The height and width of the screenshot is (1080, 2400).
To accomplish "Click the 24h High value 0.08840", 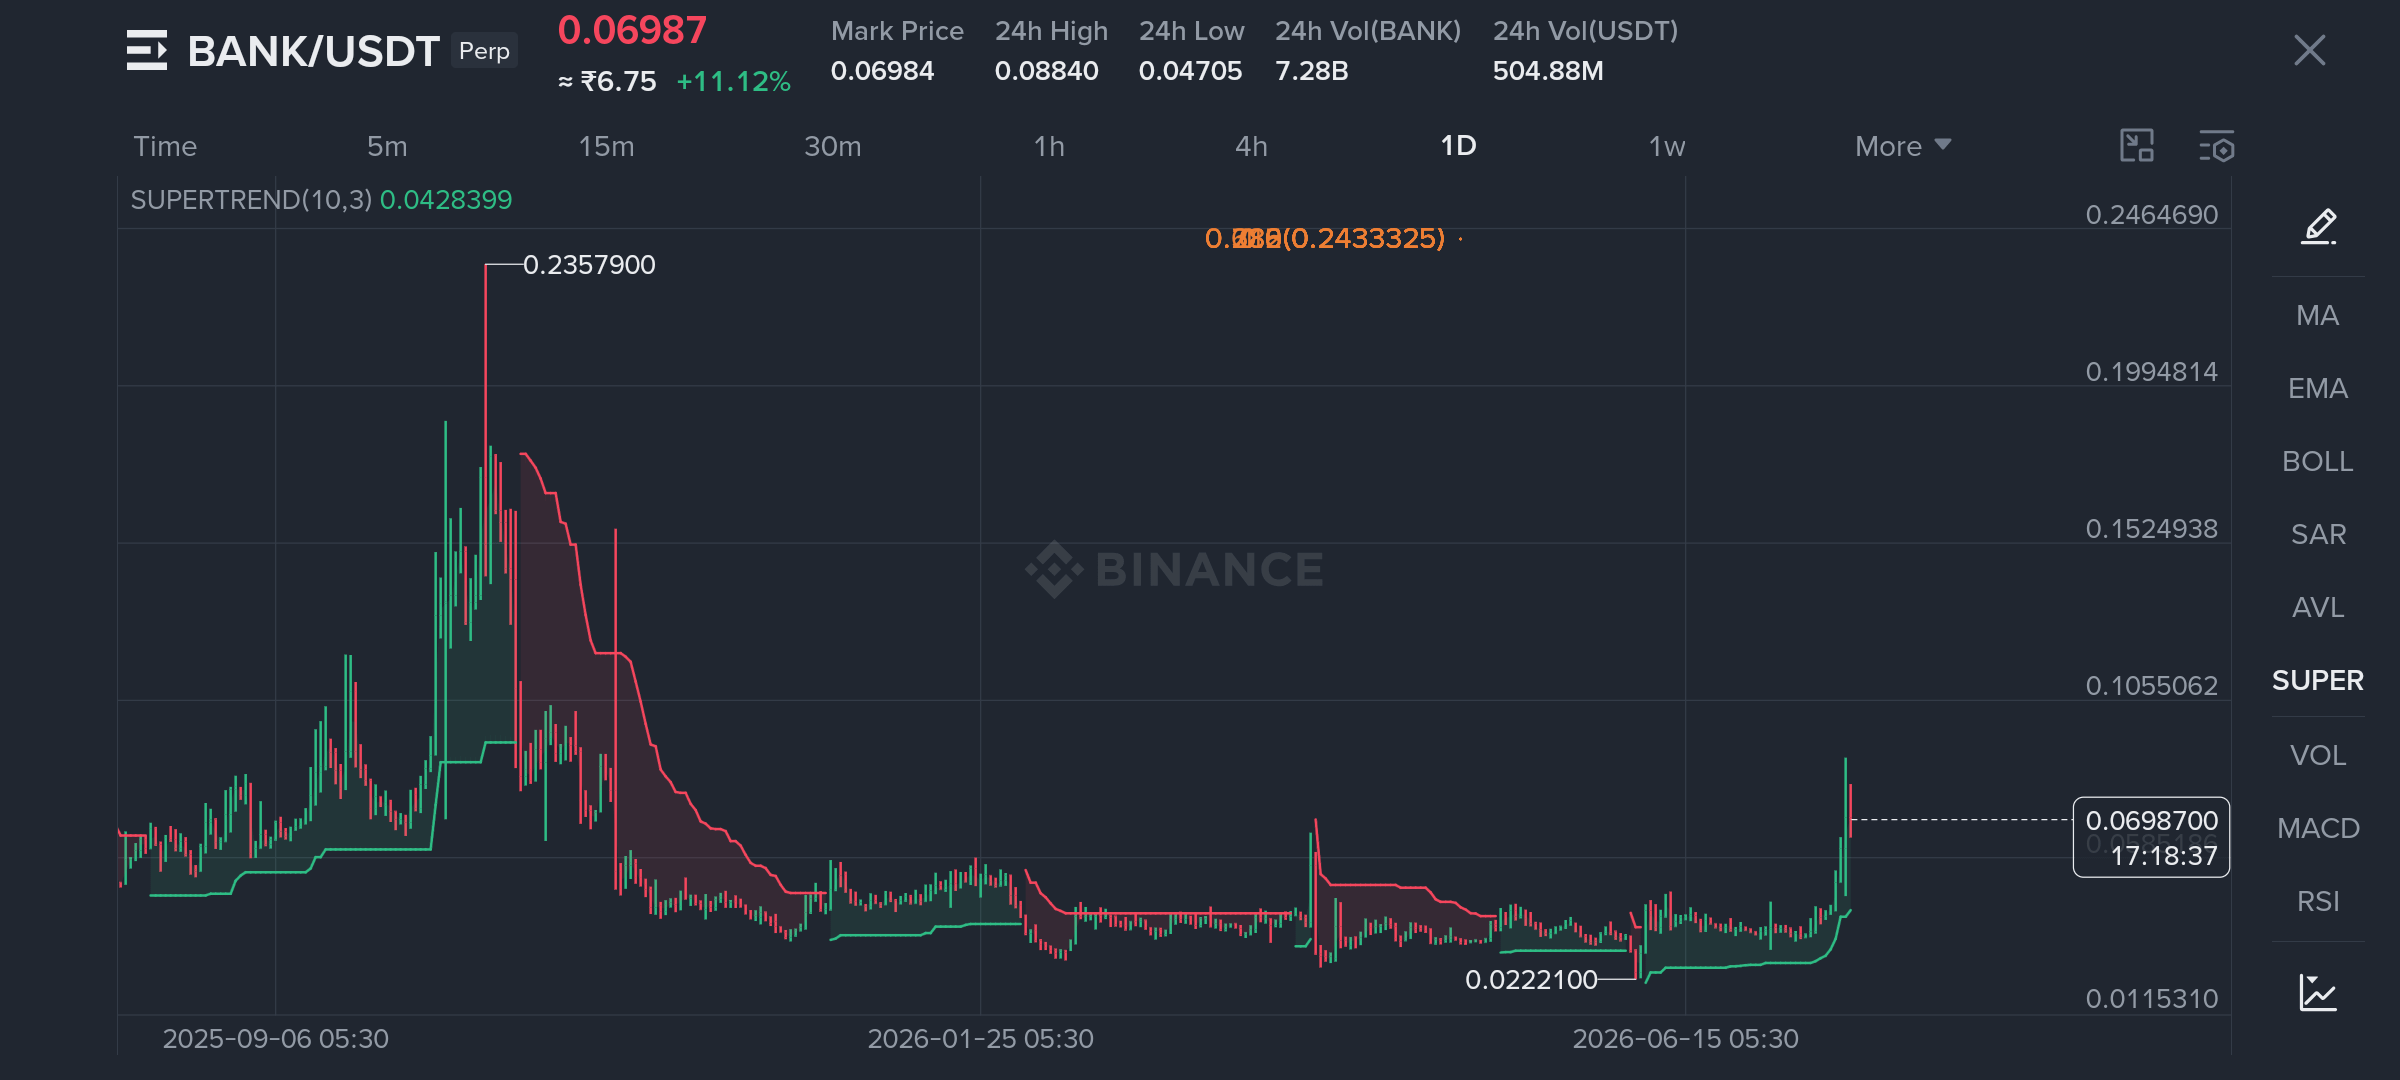I will (x=1046, y=71).
